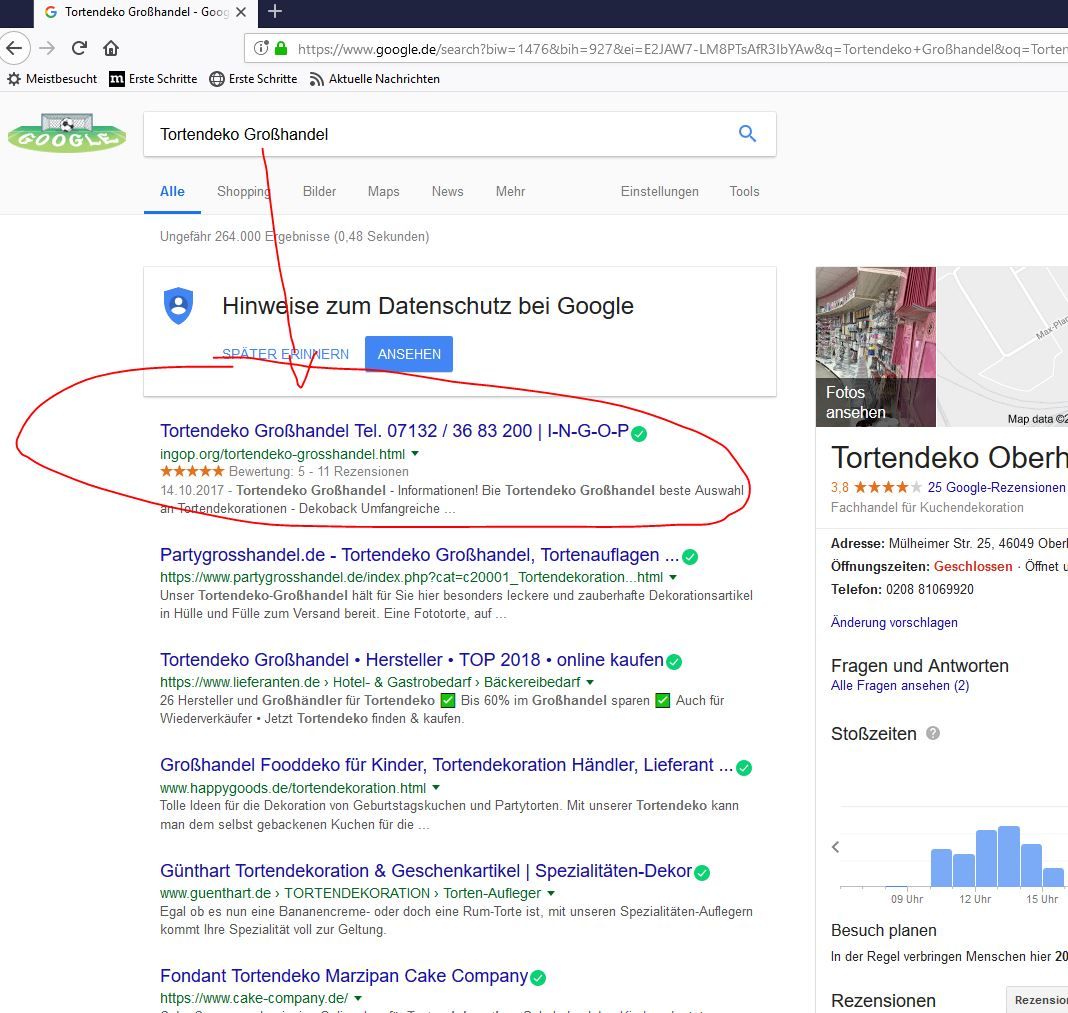Switch to the Bilder tab
Image resolution: width=1068 pixels, height=1013 pixels.
click(x=319, y=191)
